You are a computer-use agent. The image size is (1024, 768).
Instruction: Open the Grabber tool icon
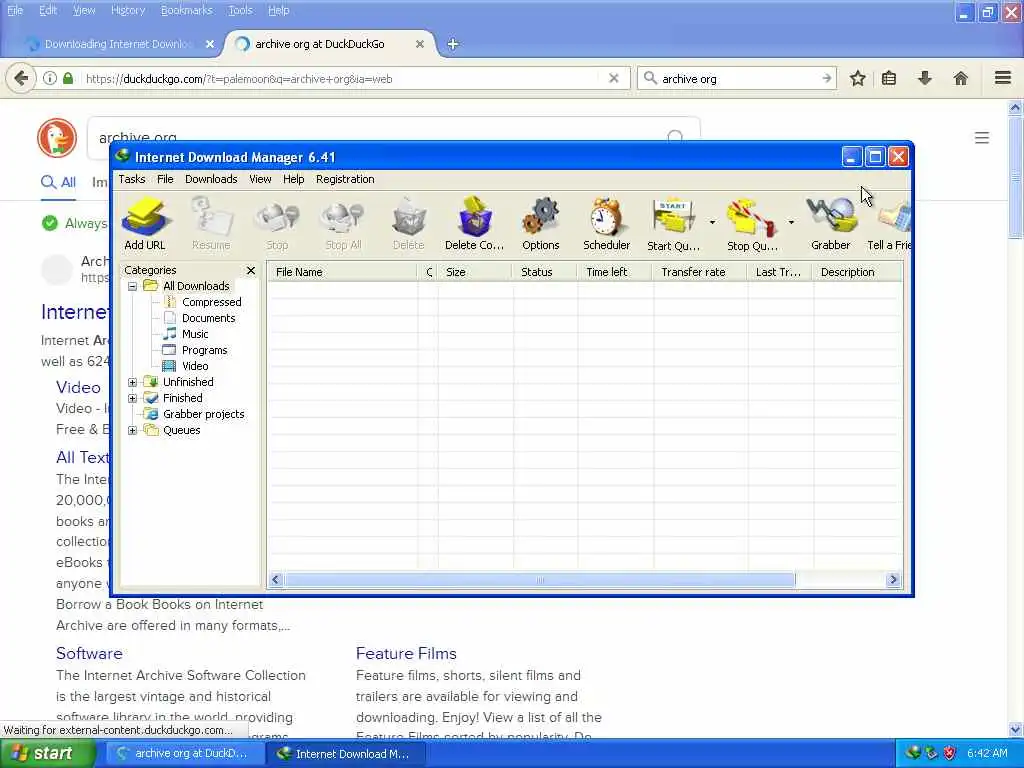tap(831, 224)
